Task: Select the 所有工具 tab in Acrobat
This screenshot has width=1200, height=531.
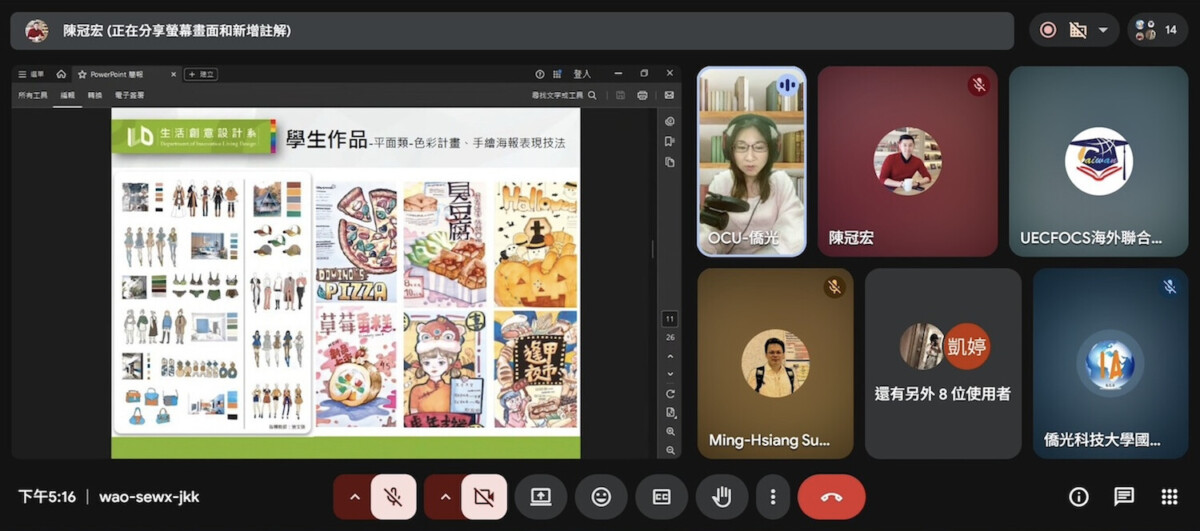Action: pyautogui.click(x=33, y=95)
